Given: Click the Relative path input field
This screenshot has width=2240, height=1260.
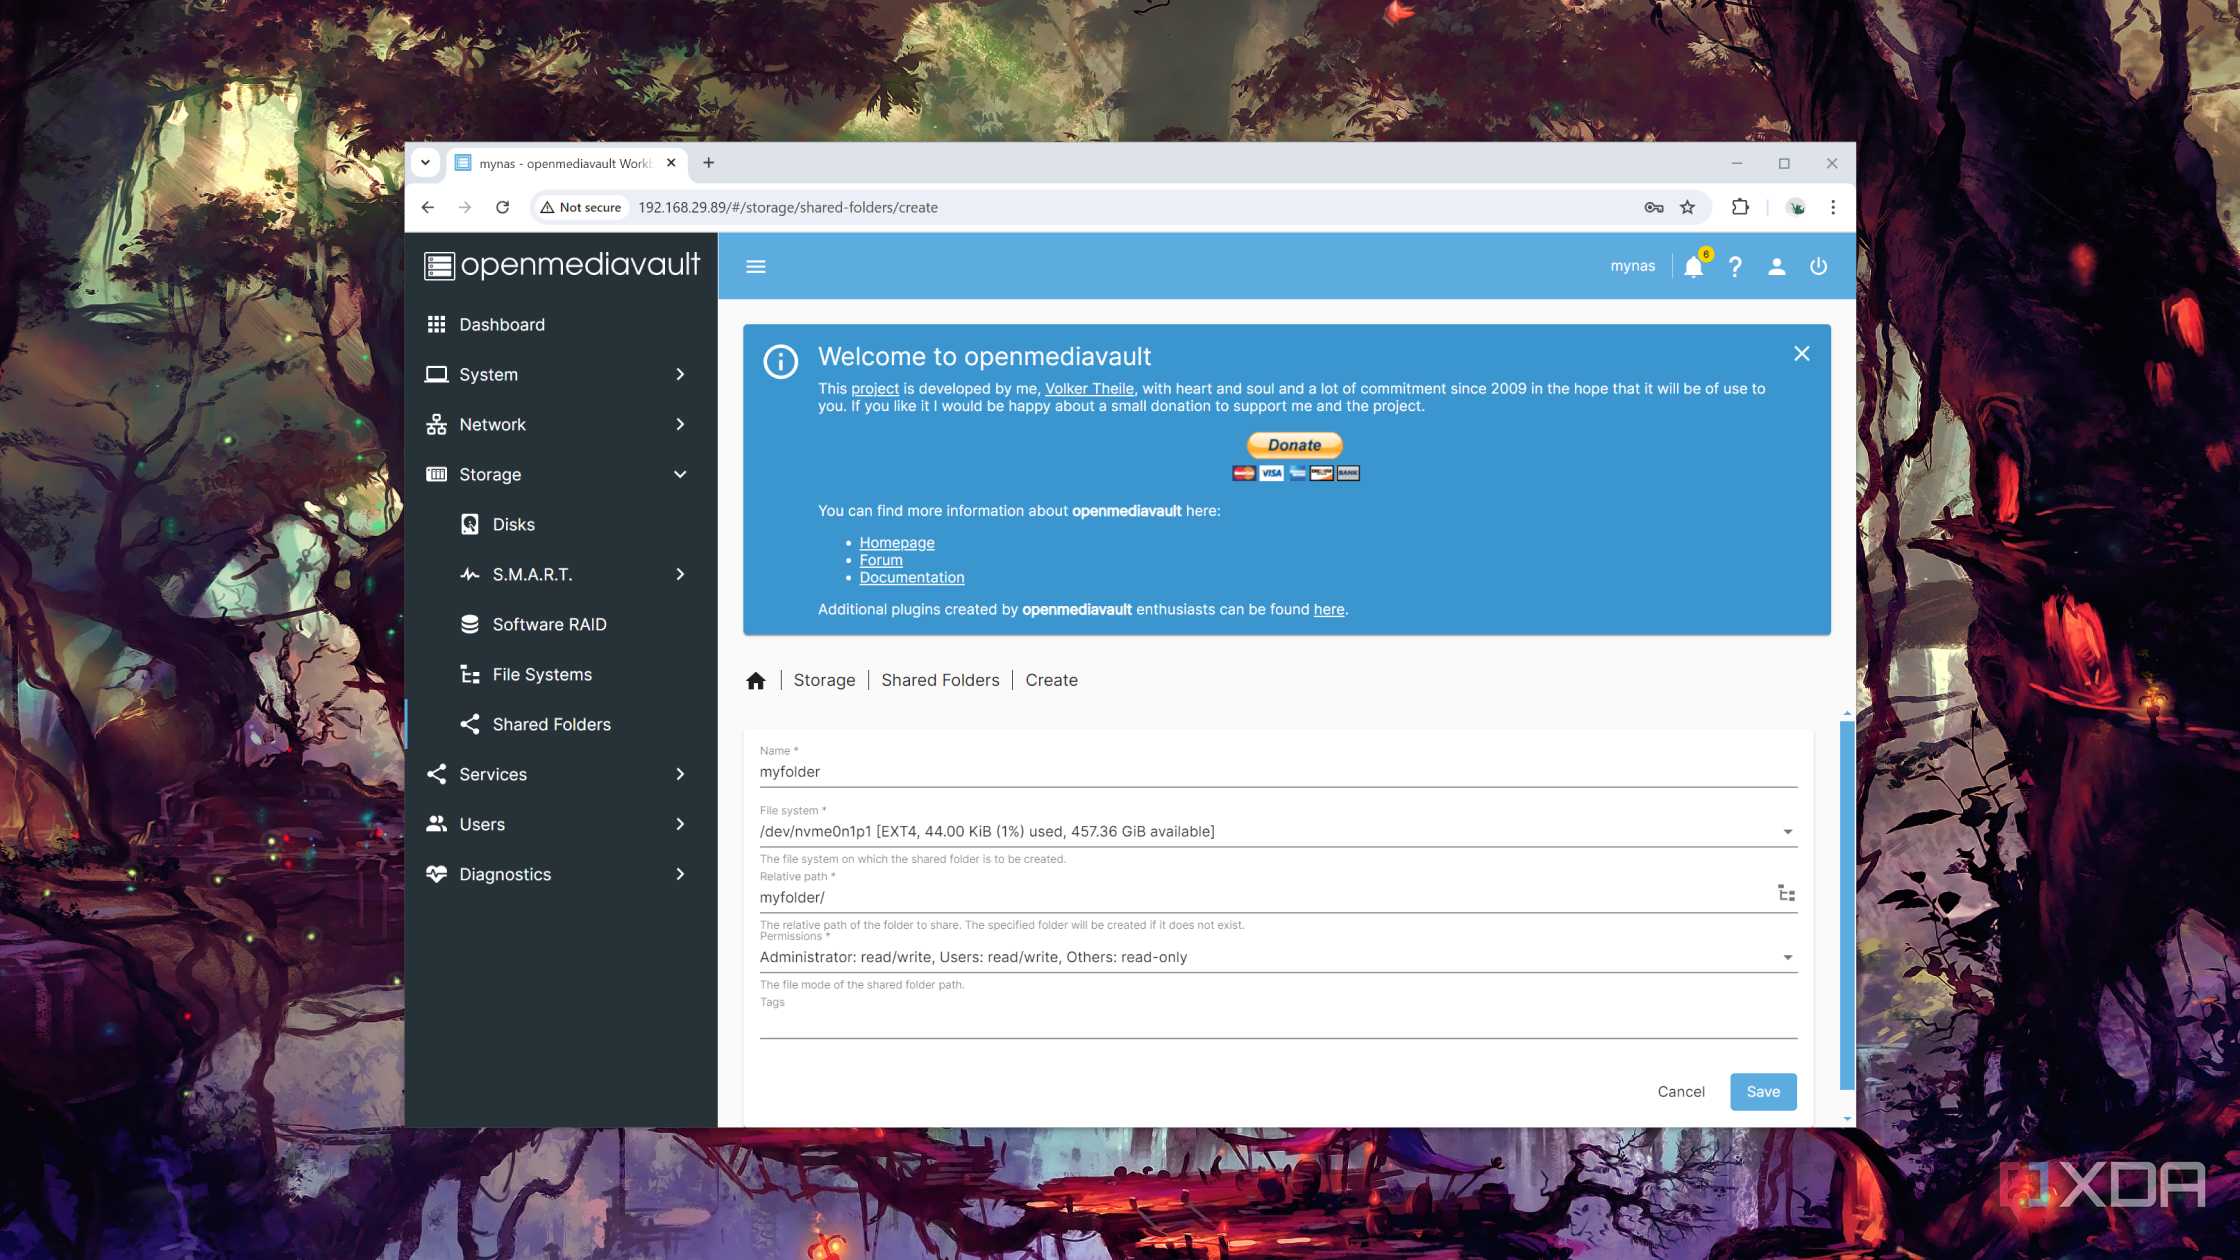Looking at the screenshot, I should pos(1265,897).
